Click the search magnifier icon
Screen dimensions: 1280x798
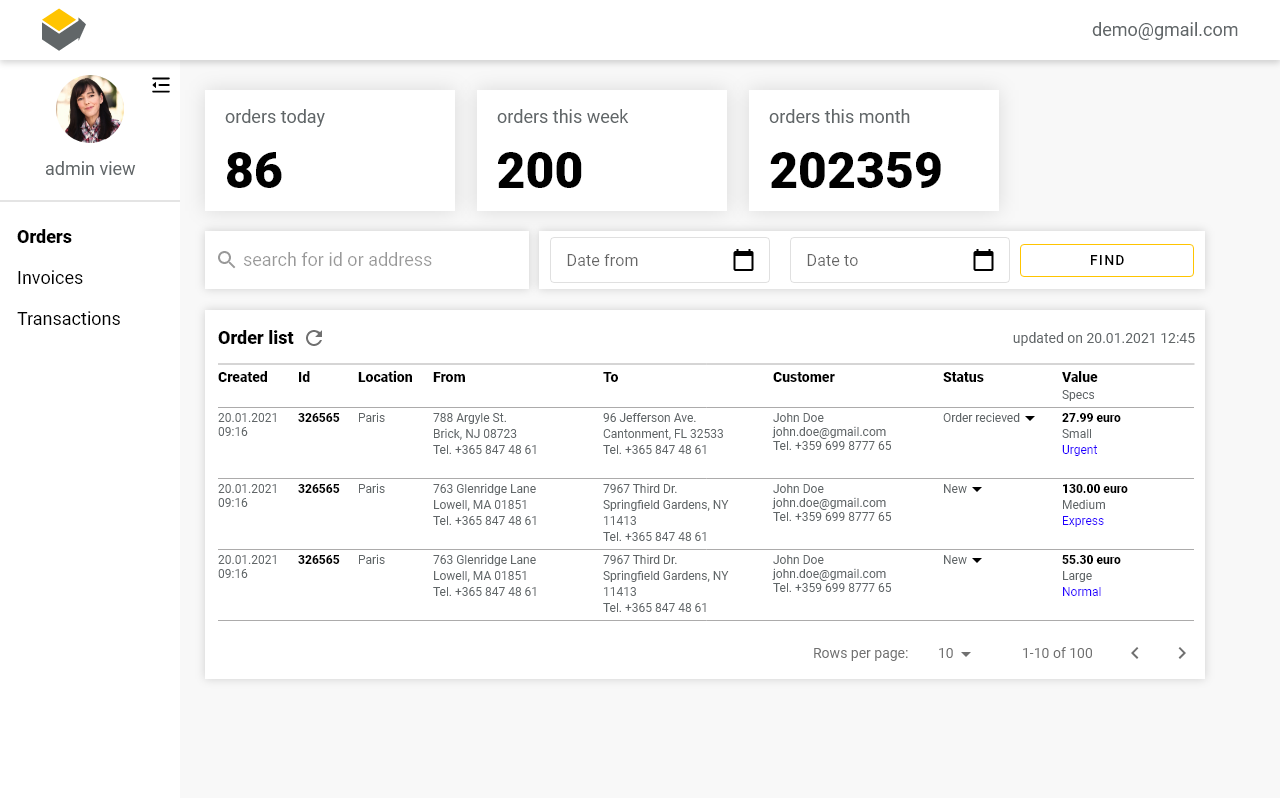coord(227,260)
